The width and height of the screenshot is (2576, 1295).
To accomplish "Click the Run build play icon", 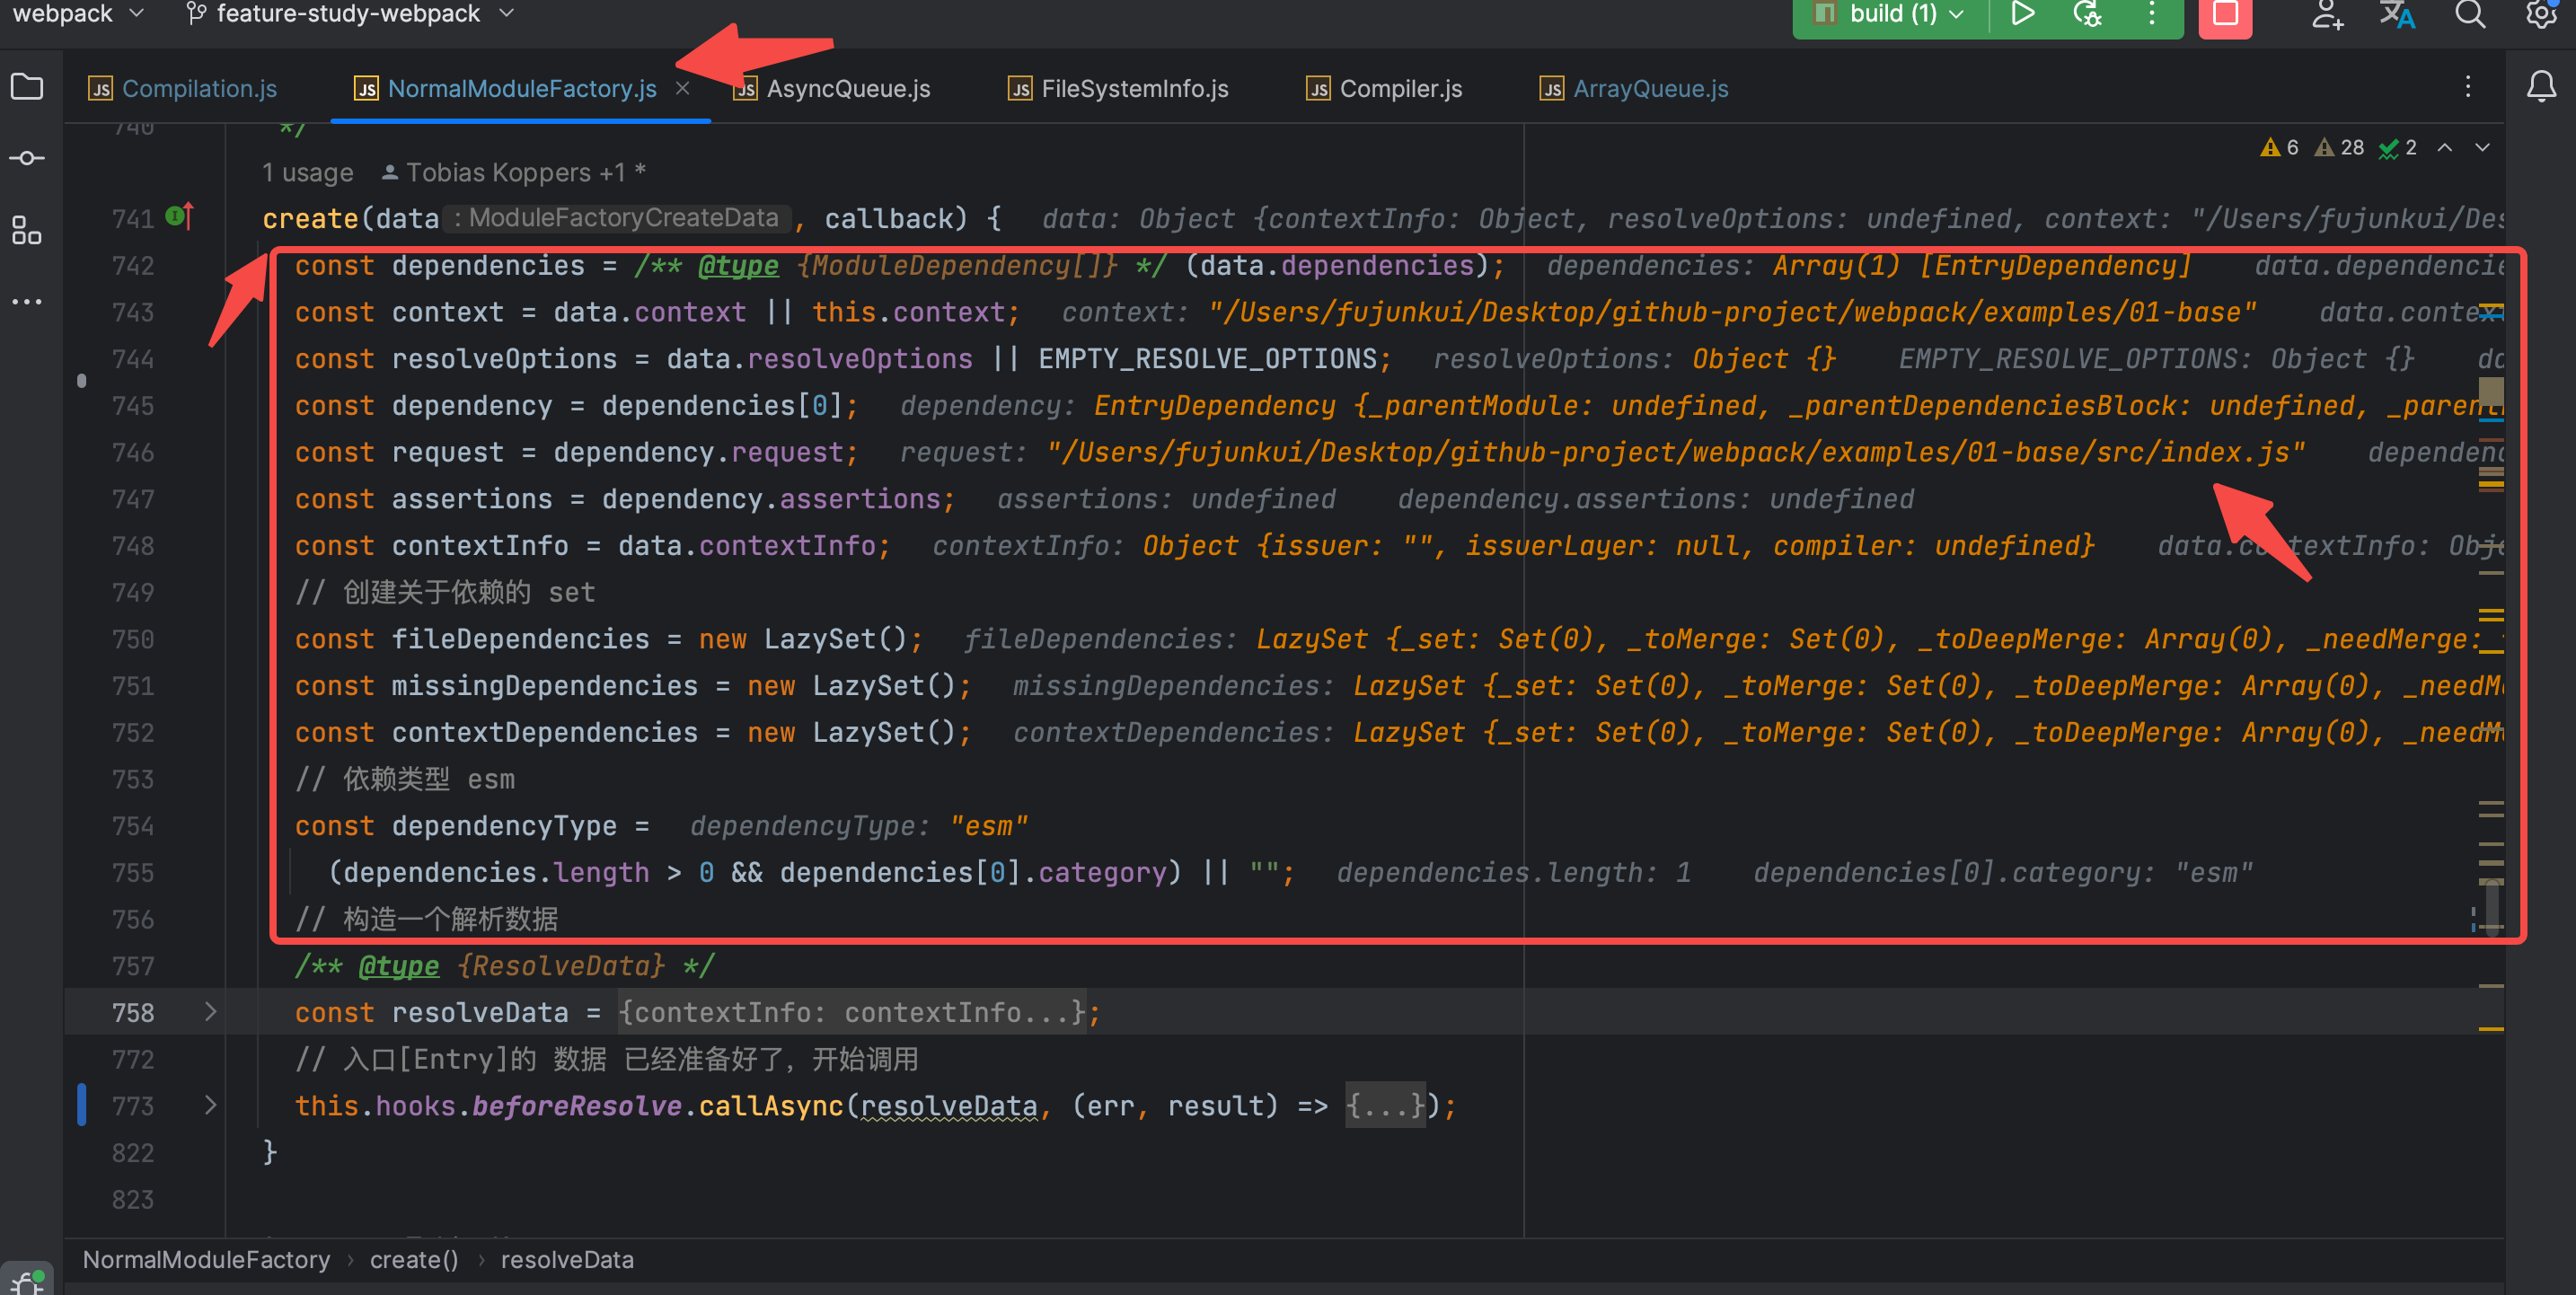I will coord(2022,14).
